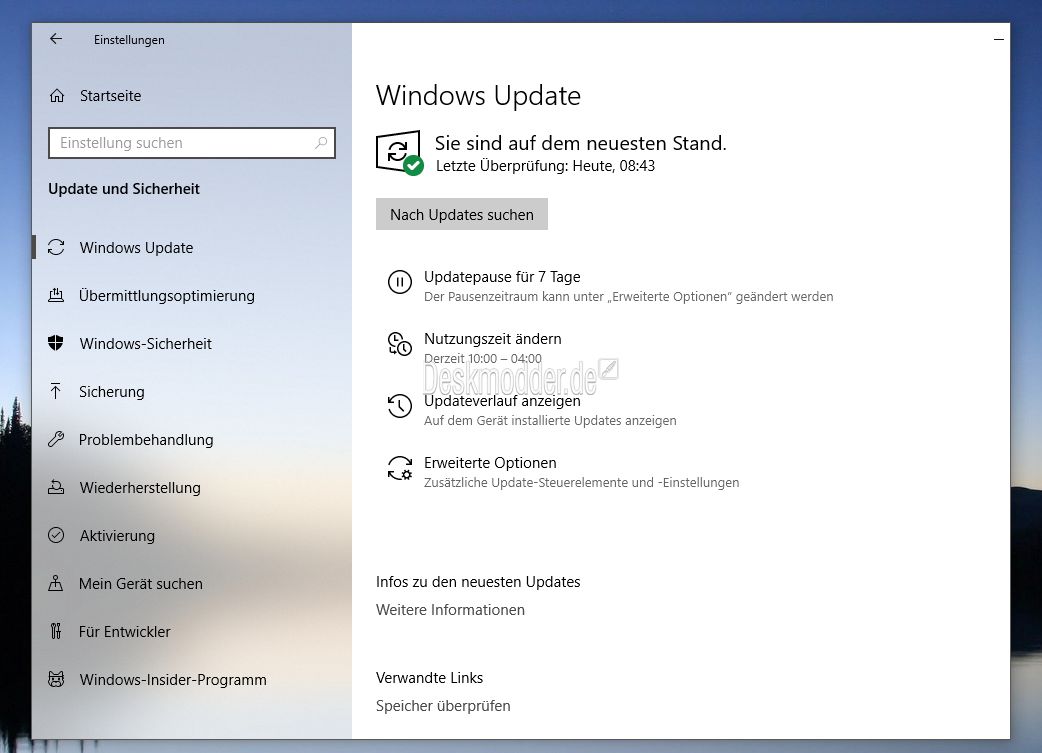Open the Speicher überprüfen link
Image resolution: width=1042 pixels, height=753 pixels.
443,705
